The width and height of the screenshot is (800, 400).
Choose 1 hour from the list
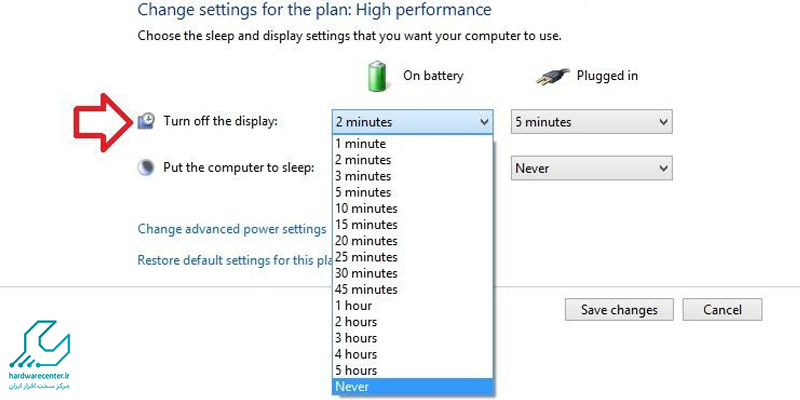coord(412,306)
